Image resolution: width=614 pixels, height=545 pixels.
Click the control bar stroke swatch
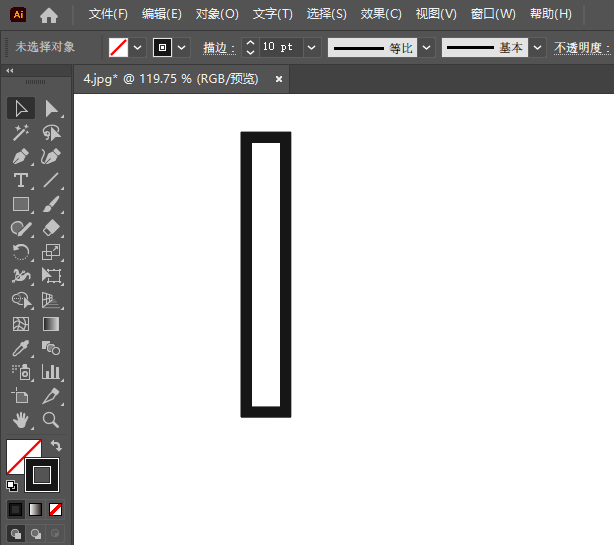[163, 48]
